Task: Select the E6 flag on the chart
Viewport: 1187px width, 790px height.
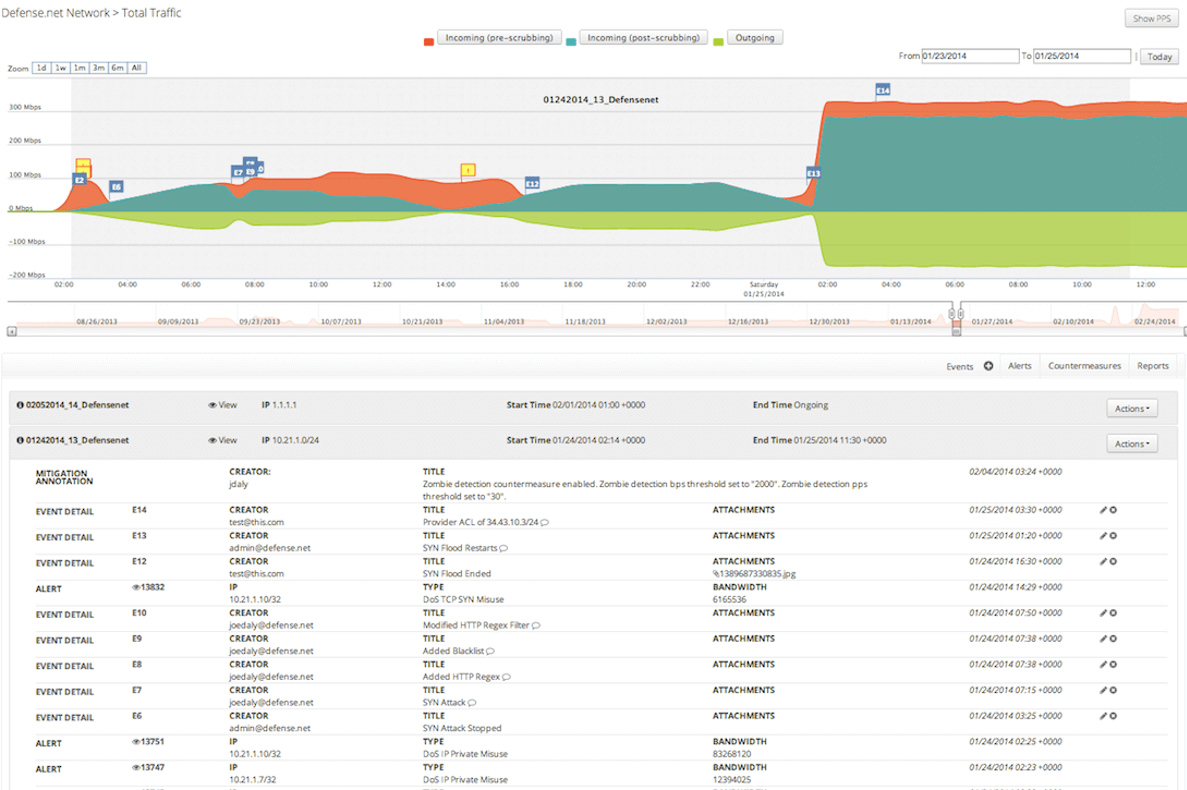Action: point(116,187)
